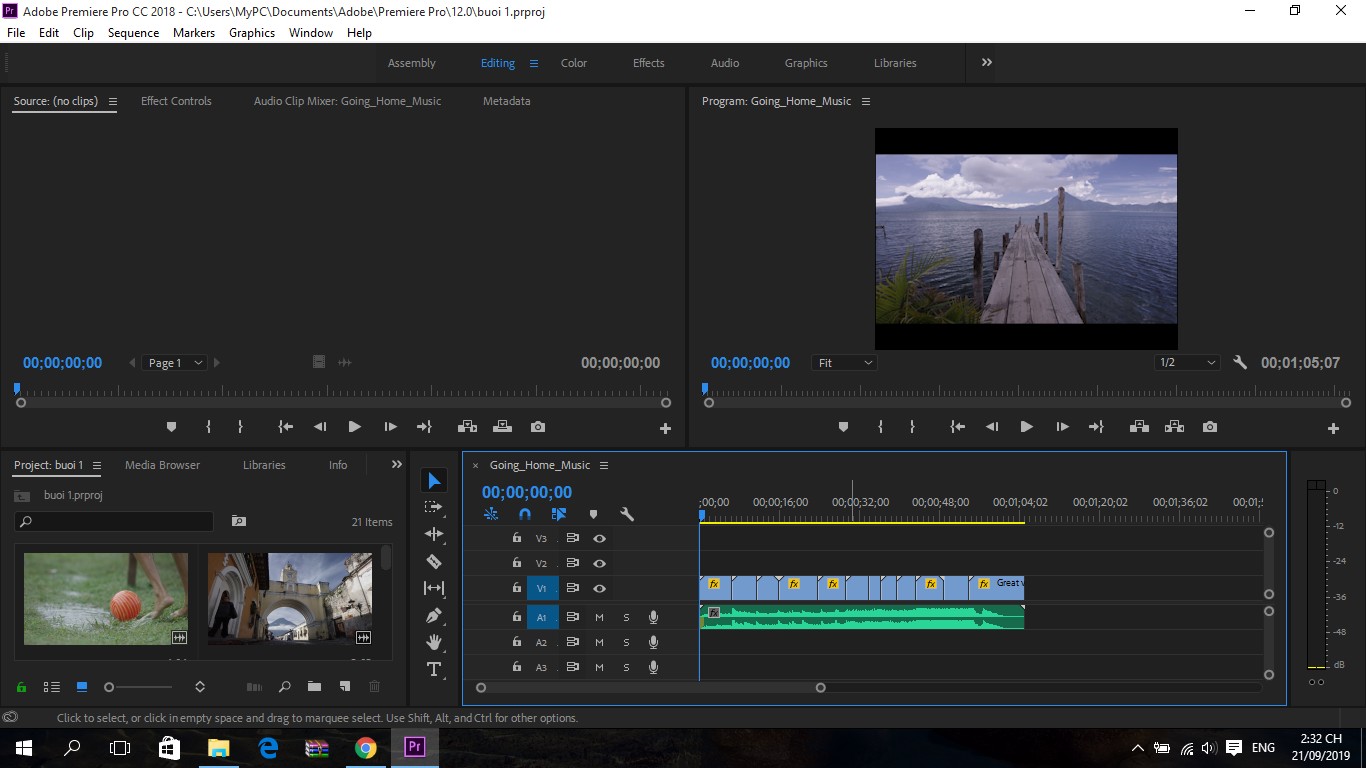1366x768 pixels.
Task: Expand the workspace overflow chevron menu
Action: pyautogui.click(x=987, y=62)
